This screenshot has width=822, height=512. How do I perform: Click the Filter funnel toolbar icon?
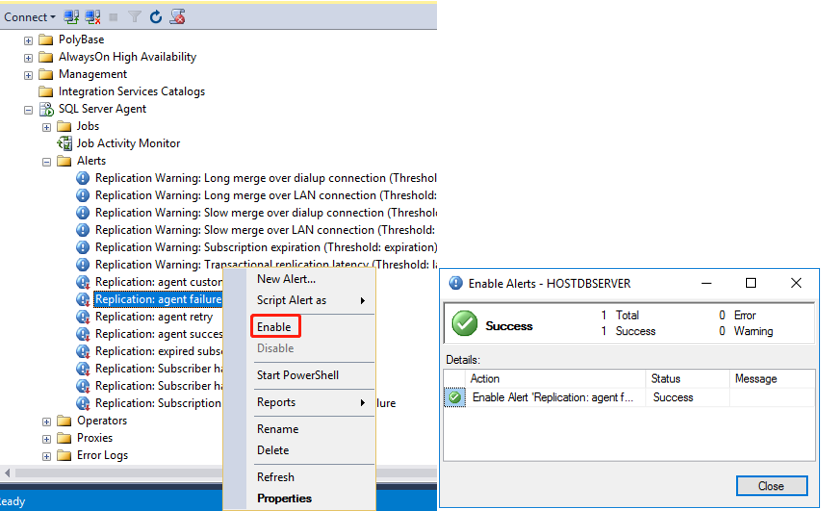[135, 17]
